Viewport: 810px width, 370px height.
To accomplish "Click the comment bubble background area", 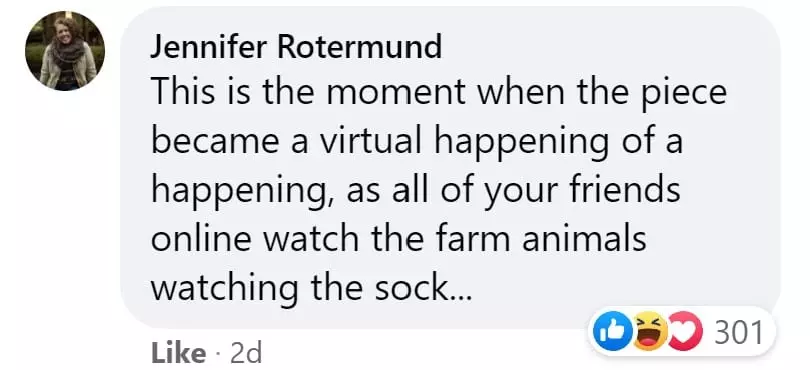I will [x=450, y=168].
